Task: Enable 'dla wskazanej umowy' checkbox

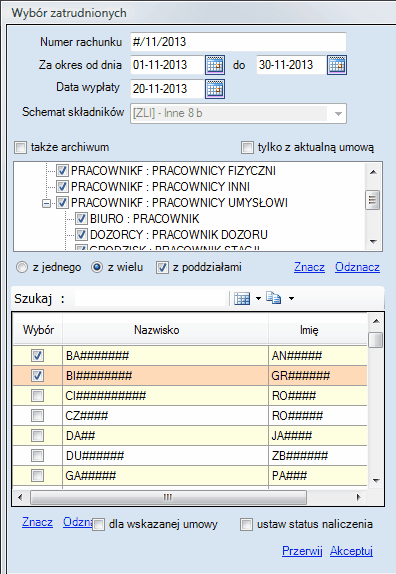Action: pyautogui.click(x=98, y=525)
